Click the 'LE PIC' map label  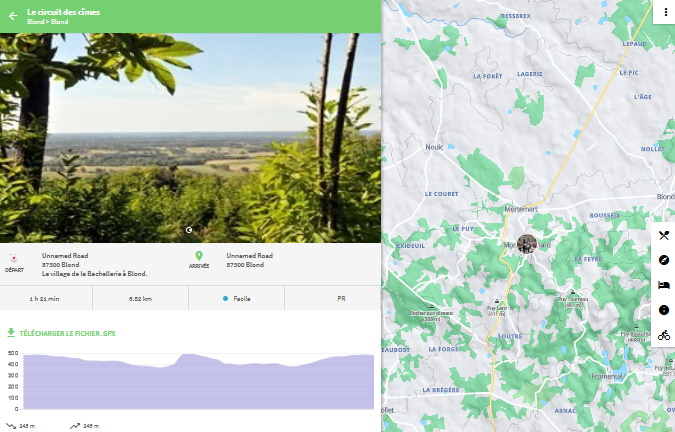coord(629,73)
